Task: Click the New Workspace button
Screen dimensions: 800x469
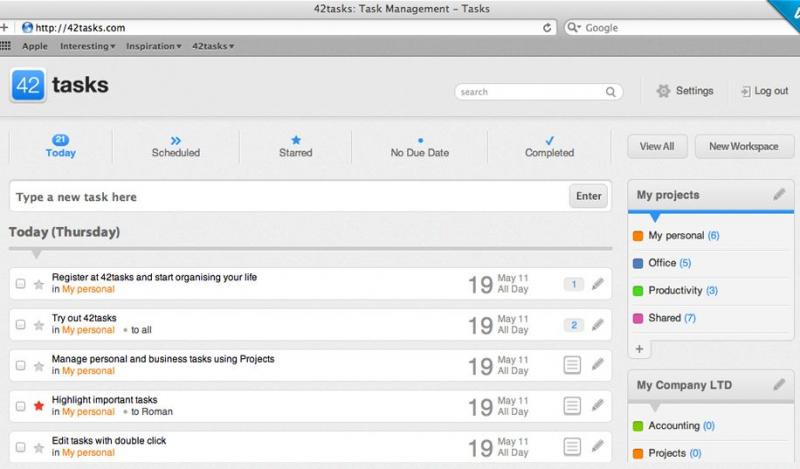Action: pos(744,146)
